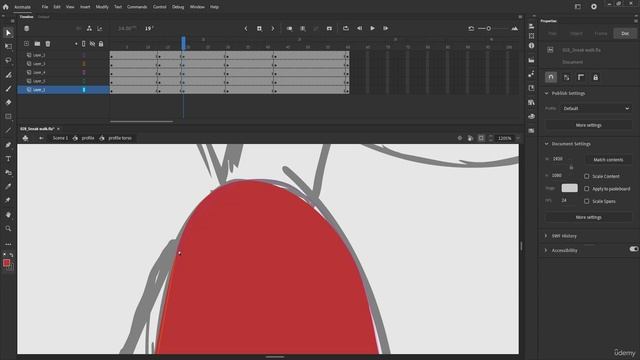This screenshot has height=360, width=640.
Task: Select the Rectangle tool
Action: 8,116
